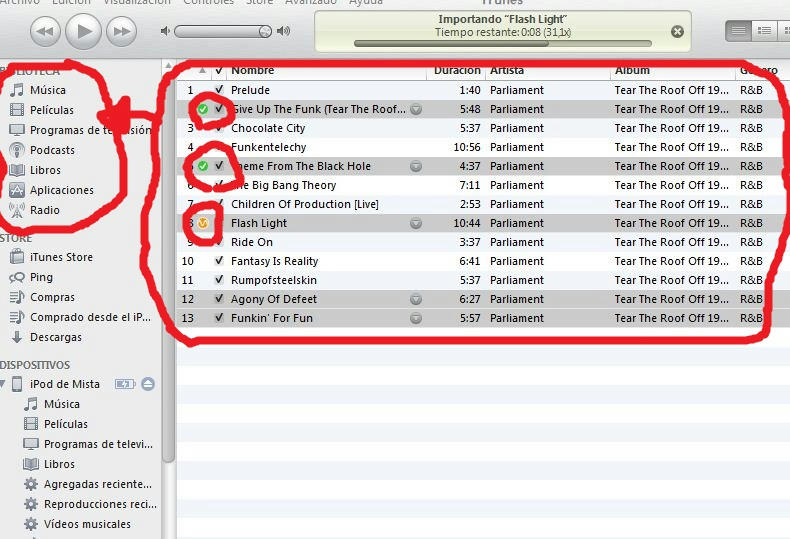The height and width of the screenshot is (539, 790).
Task: Open the Podcasts library
Action: 52,150
